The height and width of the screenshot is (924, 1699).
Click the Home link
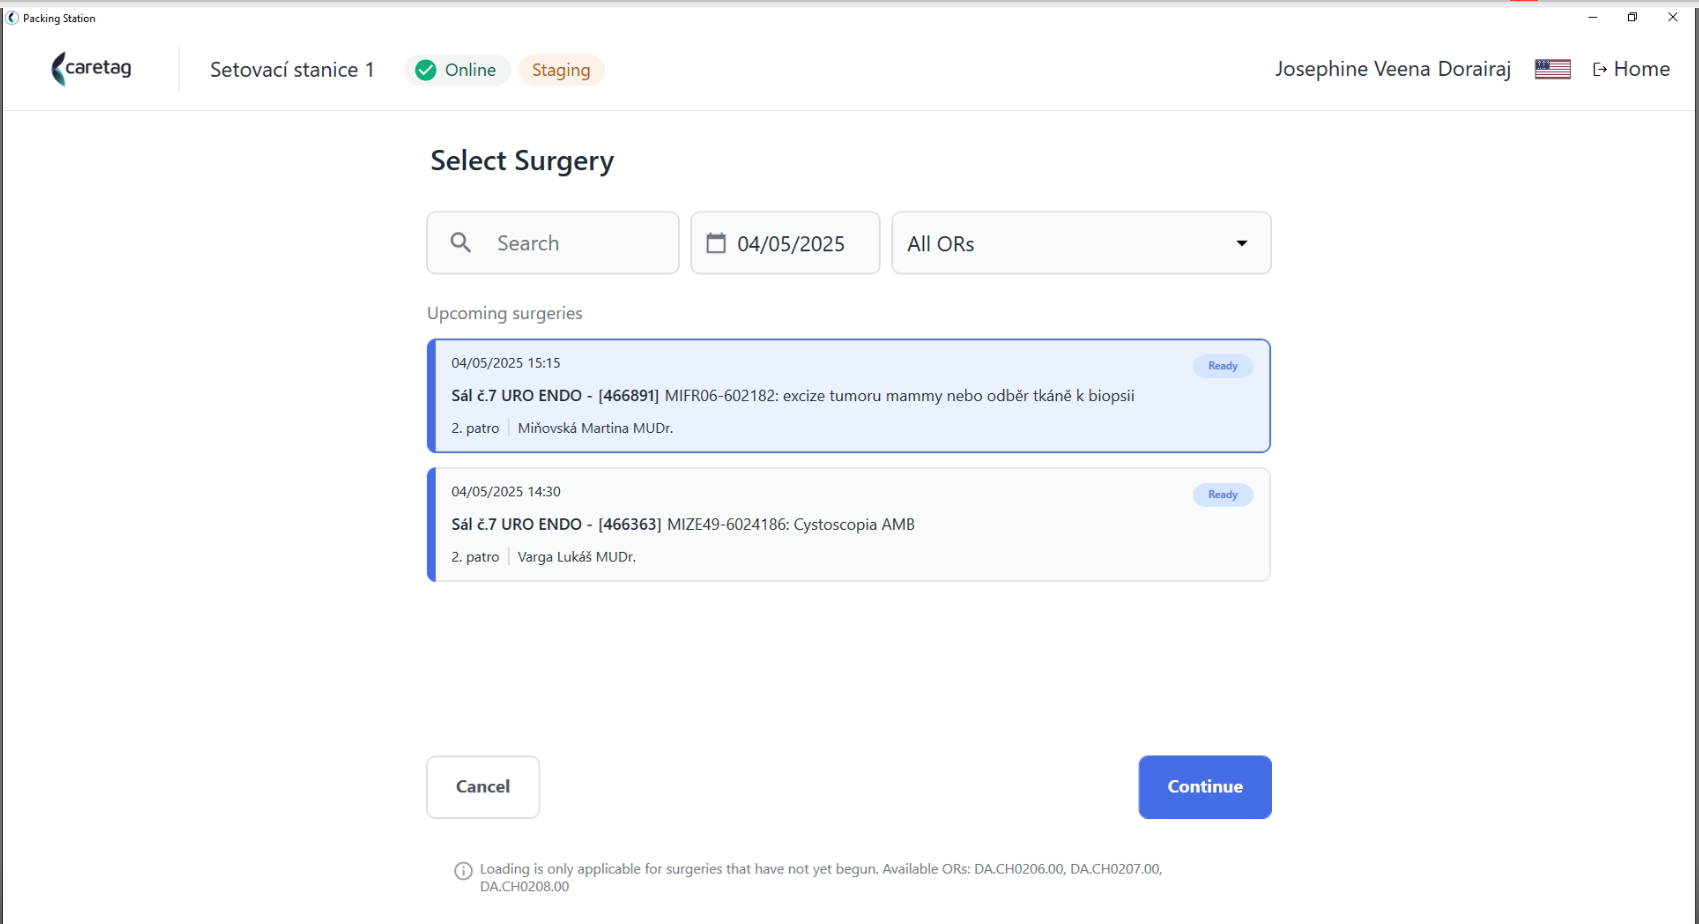point(1631,69)
